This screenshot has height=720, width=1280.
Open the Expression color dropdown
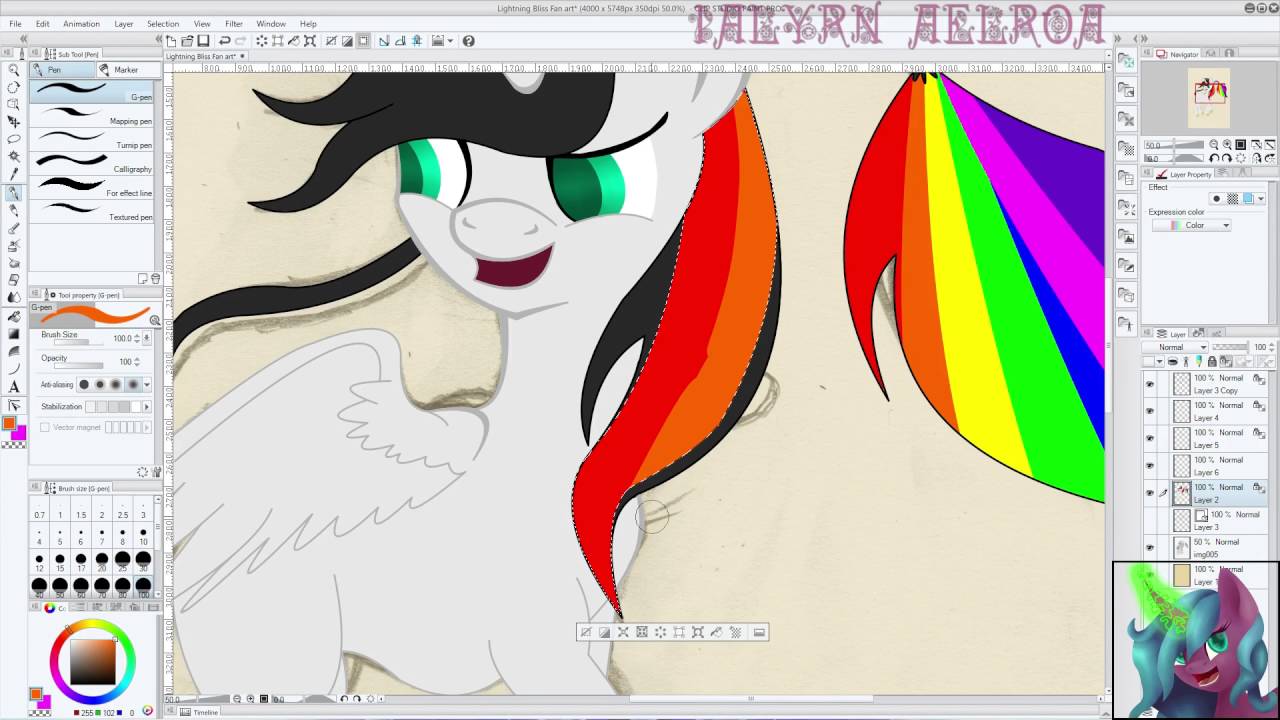click(1192, 225)
